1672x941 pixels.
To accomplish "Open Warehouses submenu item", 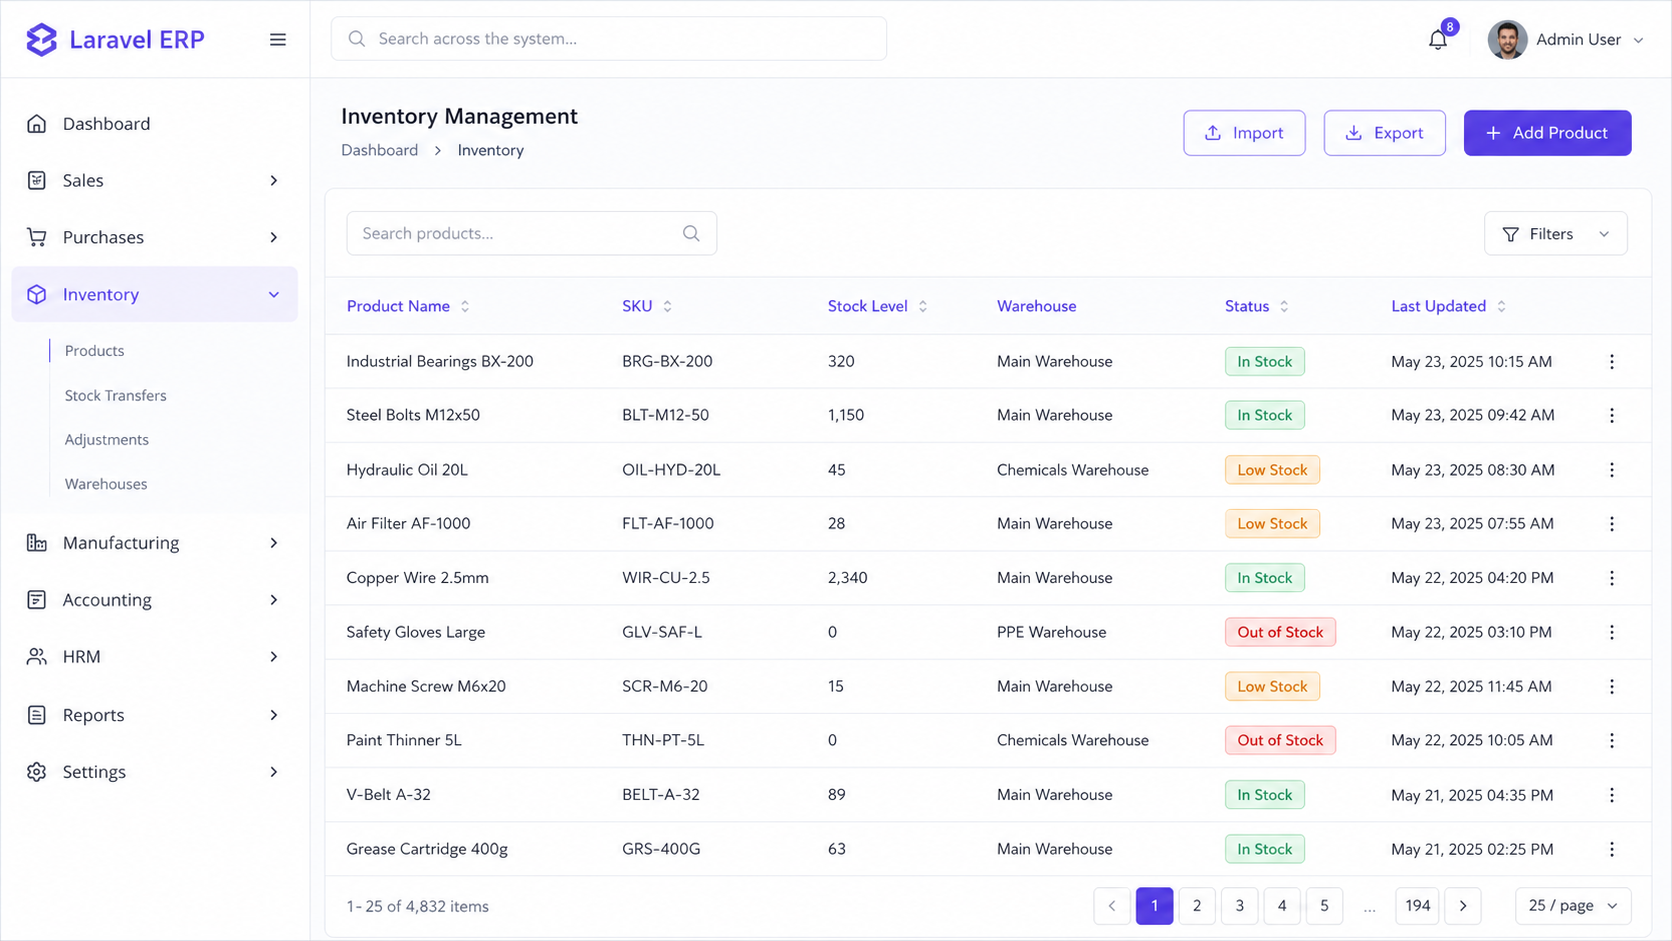I will (x=105, y=483).
